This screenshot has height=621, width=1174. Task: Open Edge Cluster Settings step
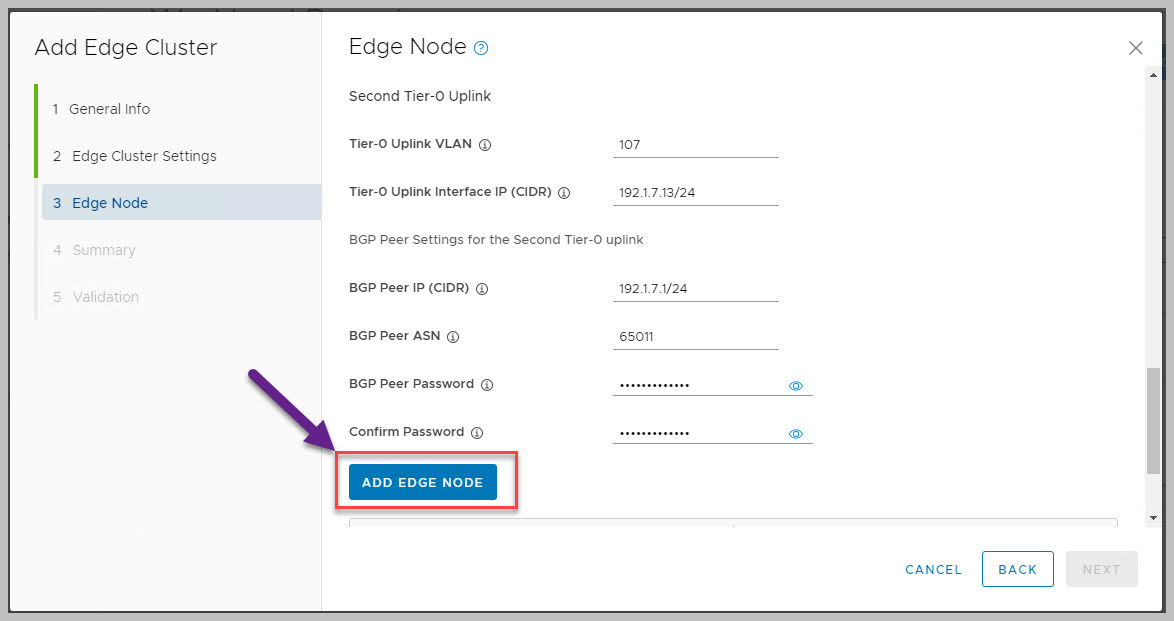pos(144,156)
